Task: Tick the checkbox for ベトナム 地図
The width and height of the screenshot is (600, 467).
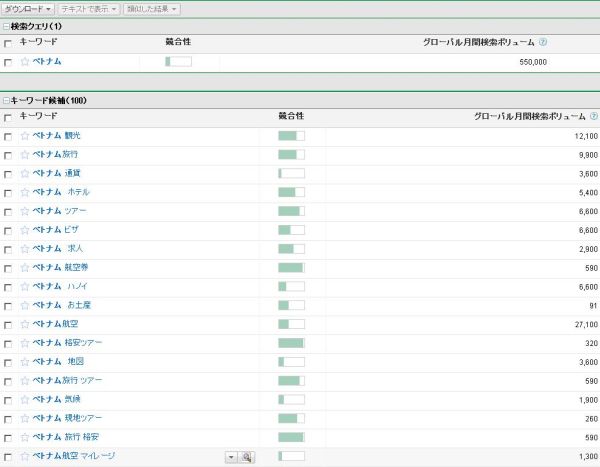Action: pyautogui.click(x=8, y=362)
